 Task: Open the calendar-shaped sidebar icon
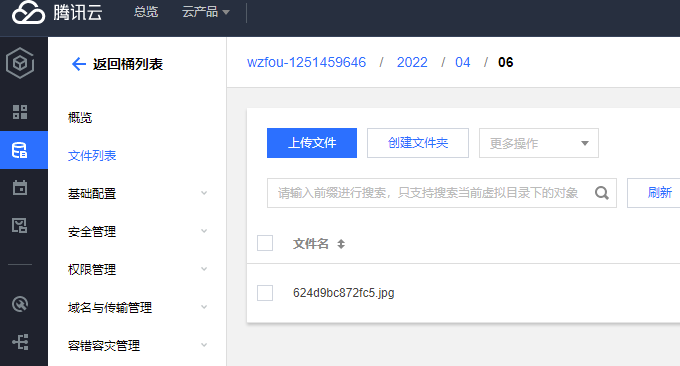click(20, 188)
